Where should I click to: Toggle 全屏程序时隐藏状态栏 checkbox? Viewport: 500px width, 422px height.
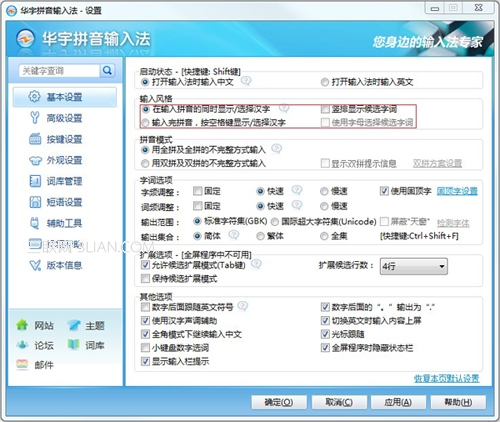pyautogui.click(x=325, y=348)
